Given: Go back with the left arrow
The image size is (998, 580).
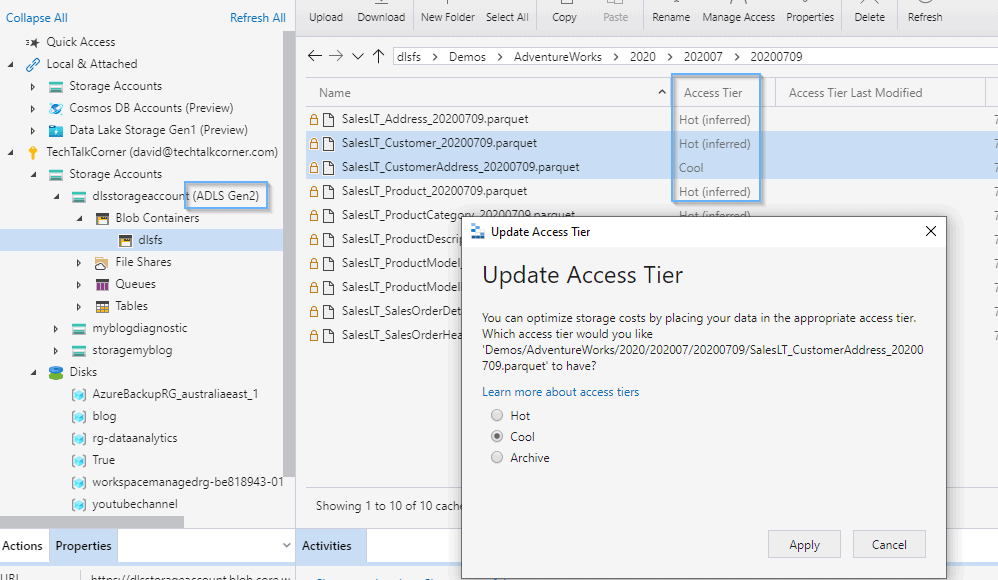Looking at the screenshot, I should [314, 56].
